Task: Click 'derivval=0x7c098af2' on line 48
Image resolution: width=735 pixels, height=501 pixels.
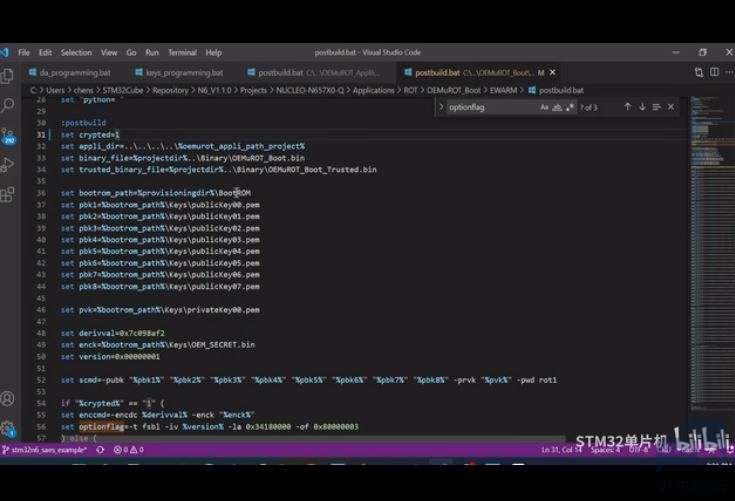Action: [122, 333]
